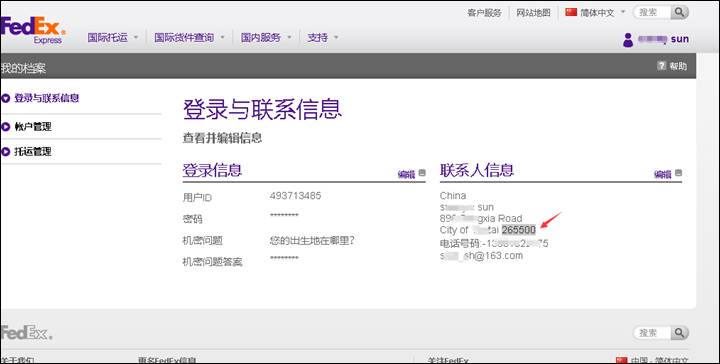Expand the 国内服务 menu
Screen dimensions: 720x364
pyautogui.click(x=266, y=38)
